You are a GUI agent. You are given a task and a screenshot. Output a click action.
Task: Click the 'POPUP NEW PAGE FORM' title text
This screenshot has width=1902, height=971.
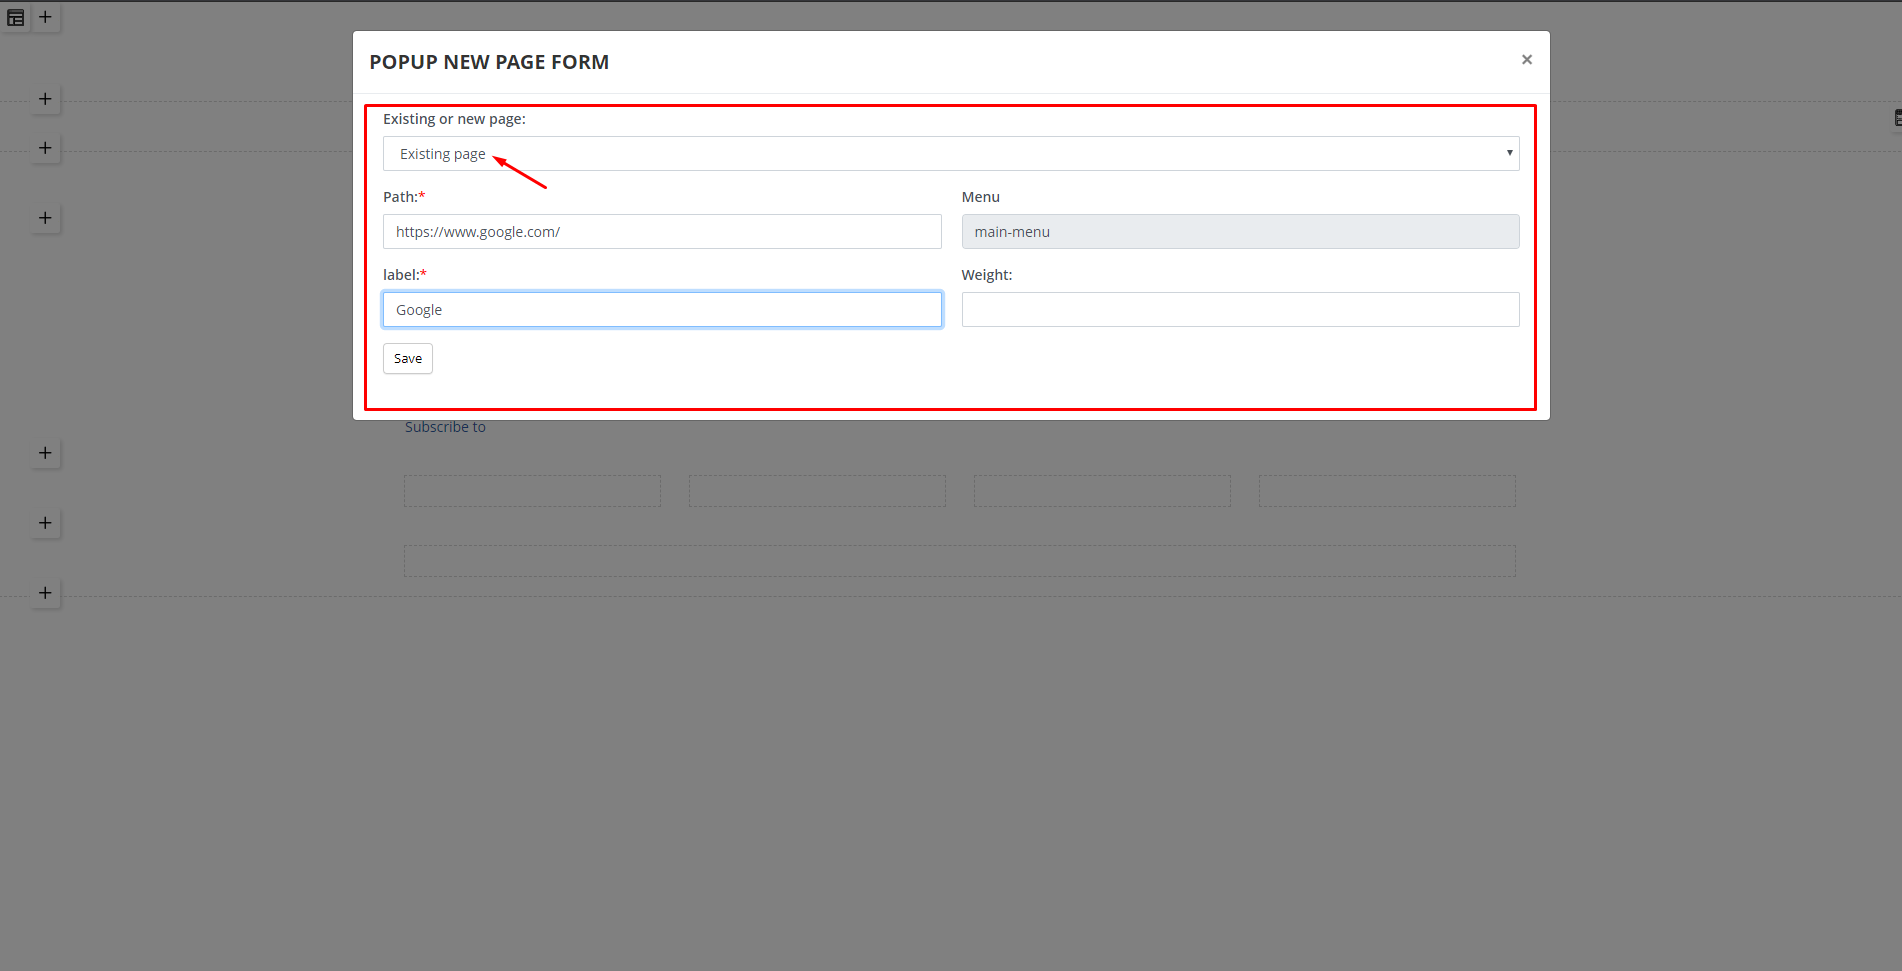489,62
